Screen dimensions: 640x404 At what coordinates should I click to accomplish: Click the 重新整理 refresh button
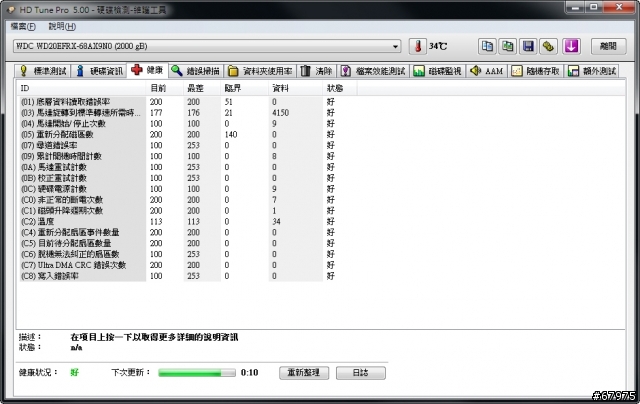point(304,373)
